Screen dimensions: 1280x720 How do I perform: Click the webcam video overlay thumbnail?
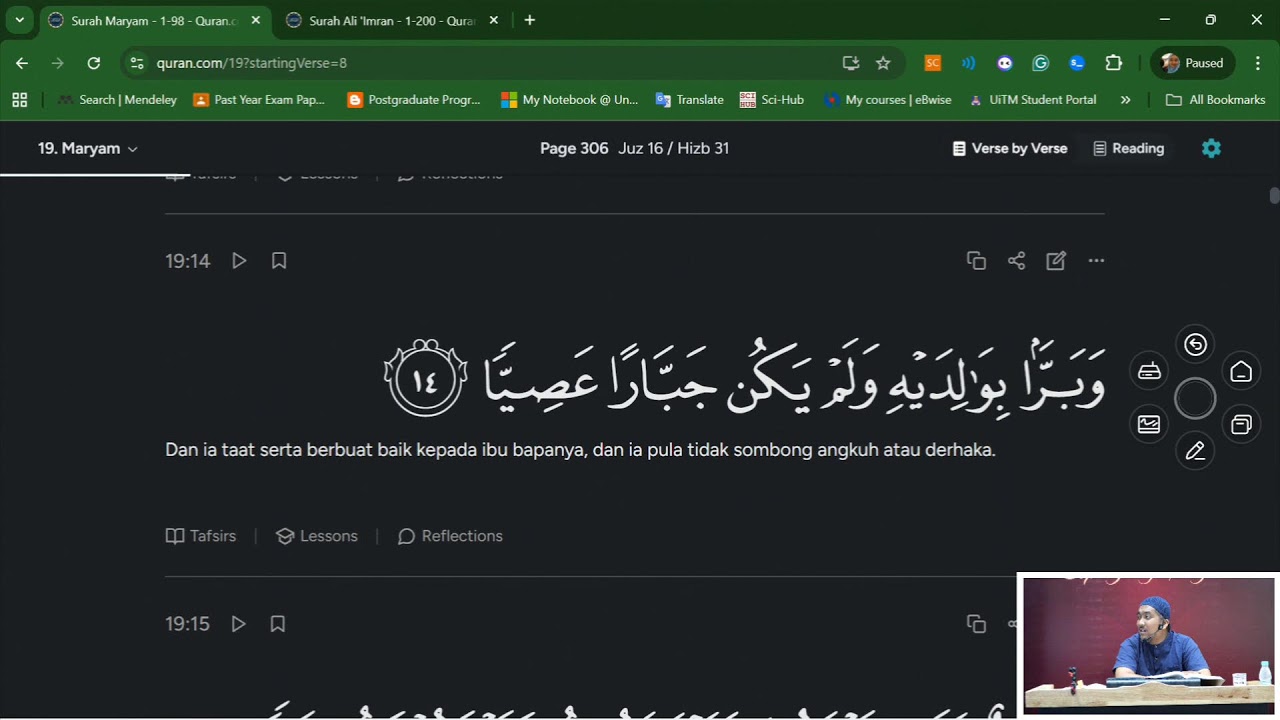pyautogui.click(x=1148, y=644)
